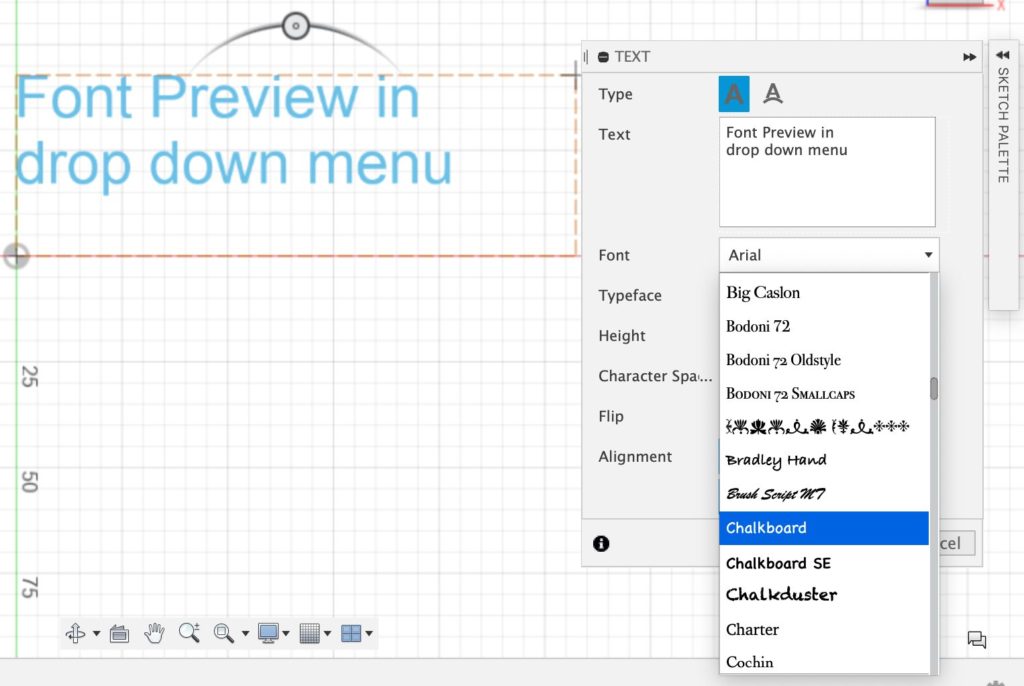Choose Charter font
The width and height of the screenshot is (1024, 686).
[x=824, y=630]
